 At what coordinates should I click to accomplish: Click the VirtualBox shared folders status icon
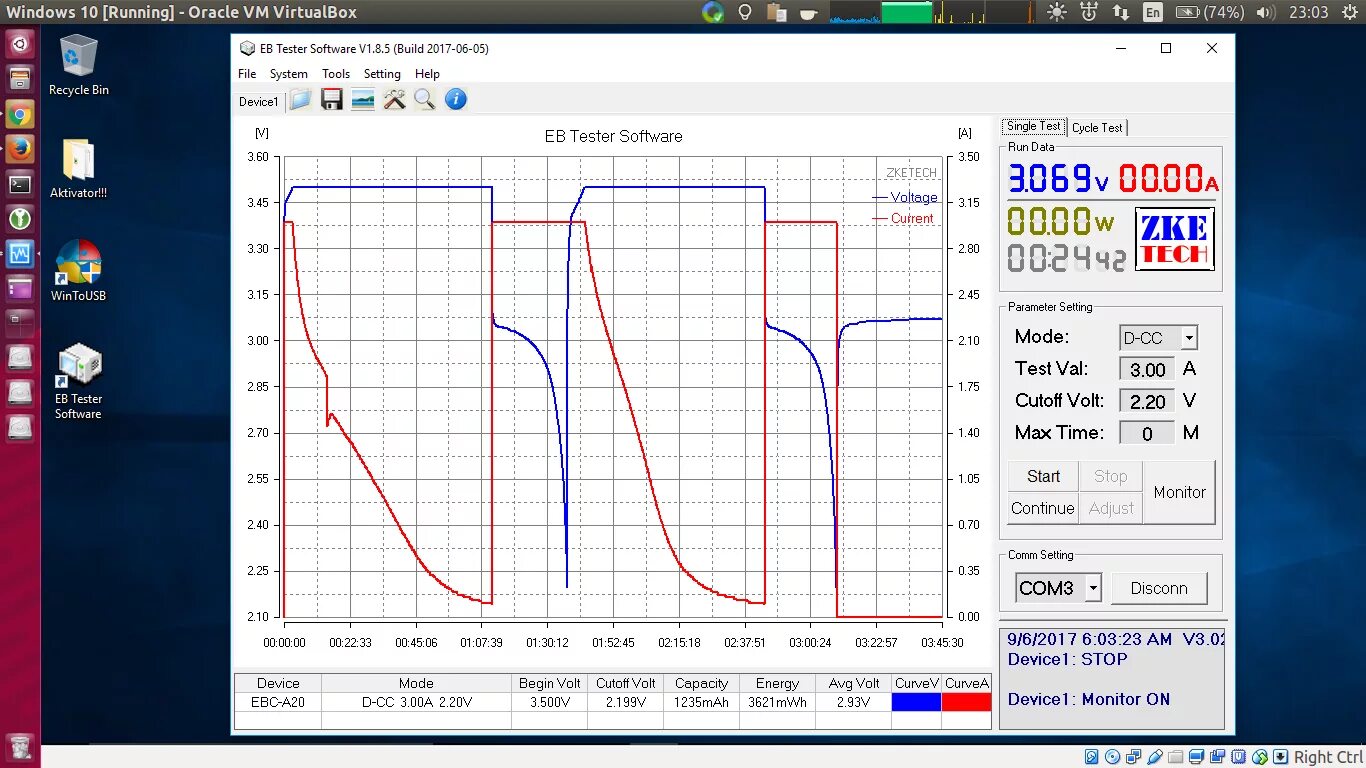[1176, 758]
